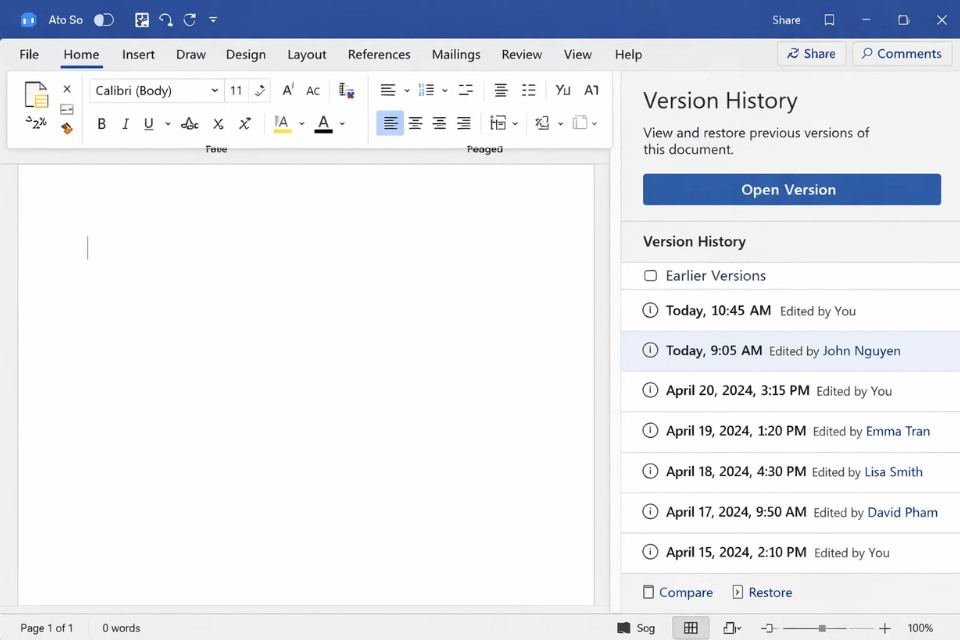This screenshot has height=640, width=960.
Task: Toggle left alignment off
Action: click(390, 123)
